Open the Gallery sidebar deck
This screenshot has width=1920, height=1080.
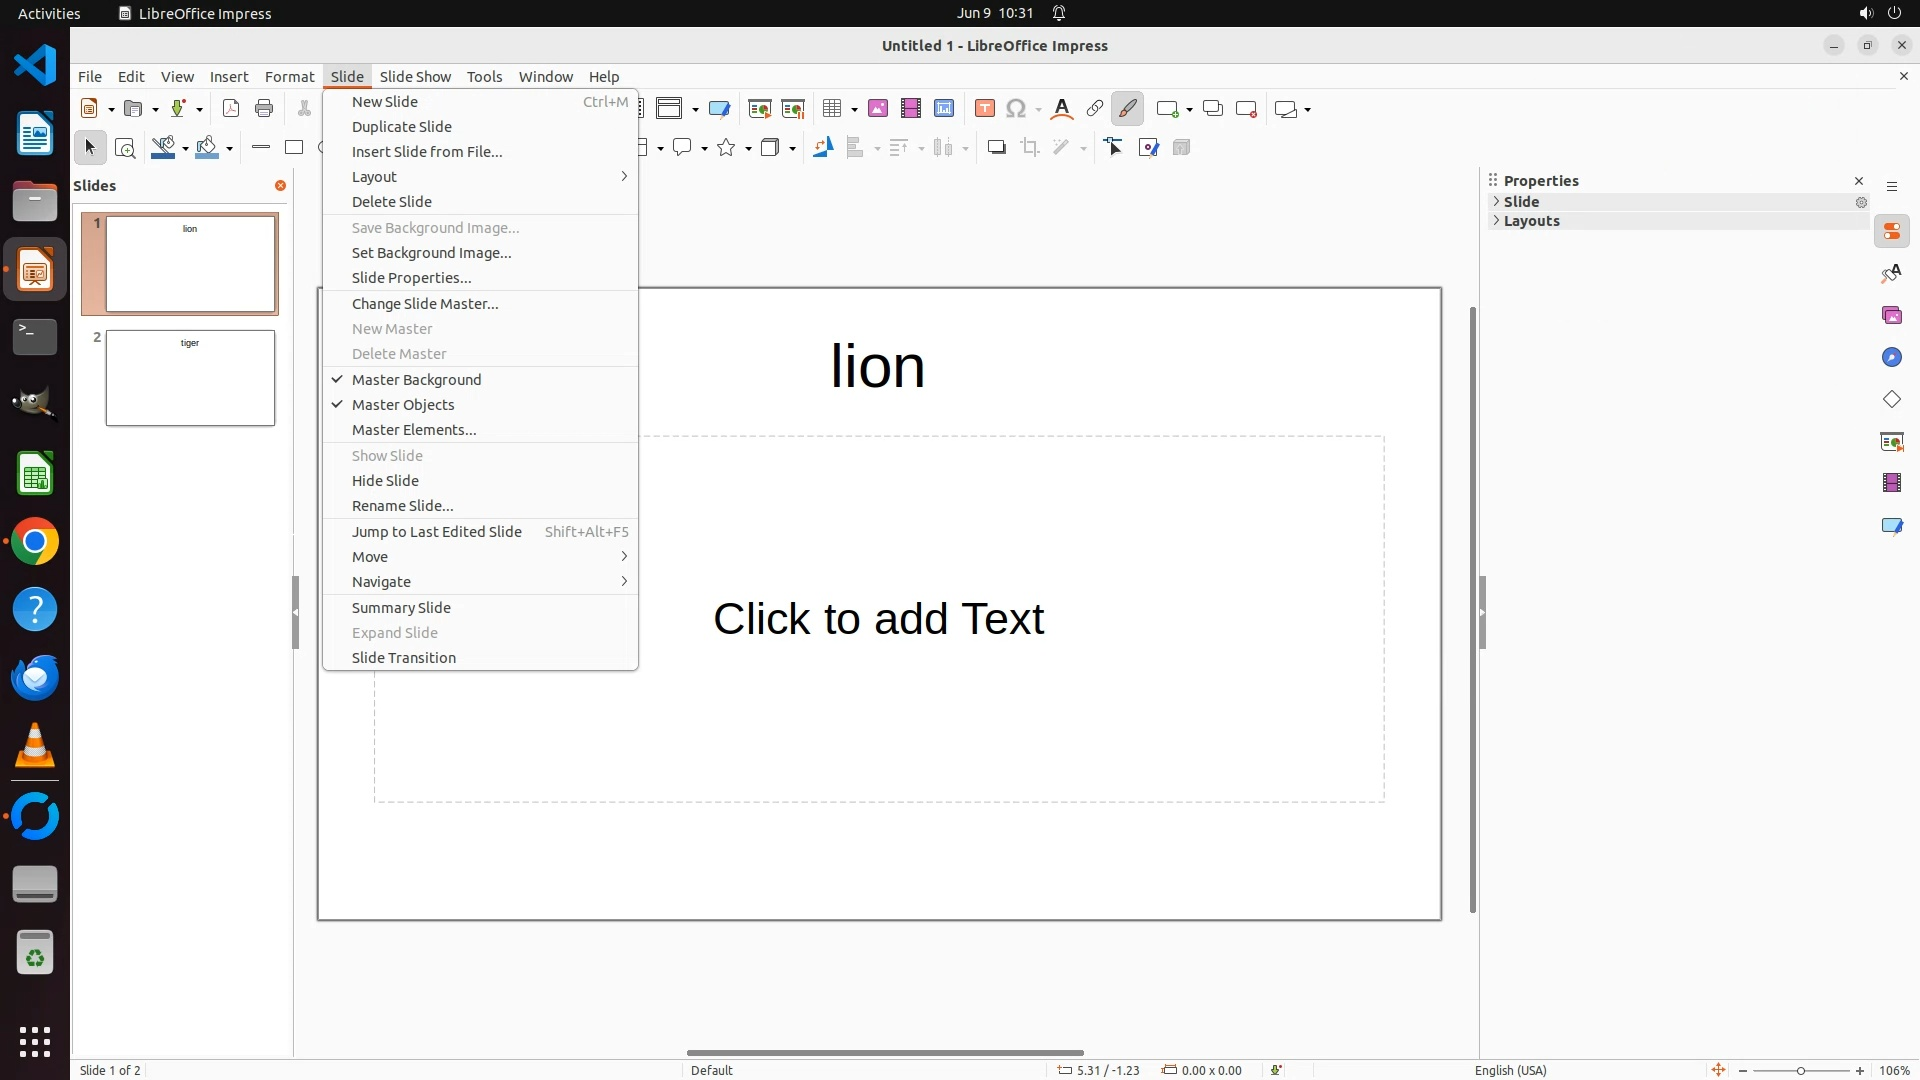(x=1891, y=316)
